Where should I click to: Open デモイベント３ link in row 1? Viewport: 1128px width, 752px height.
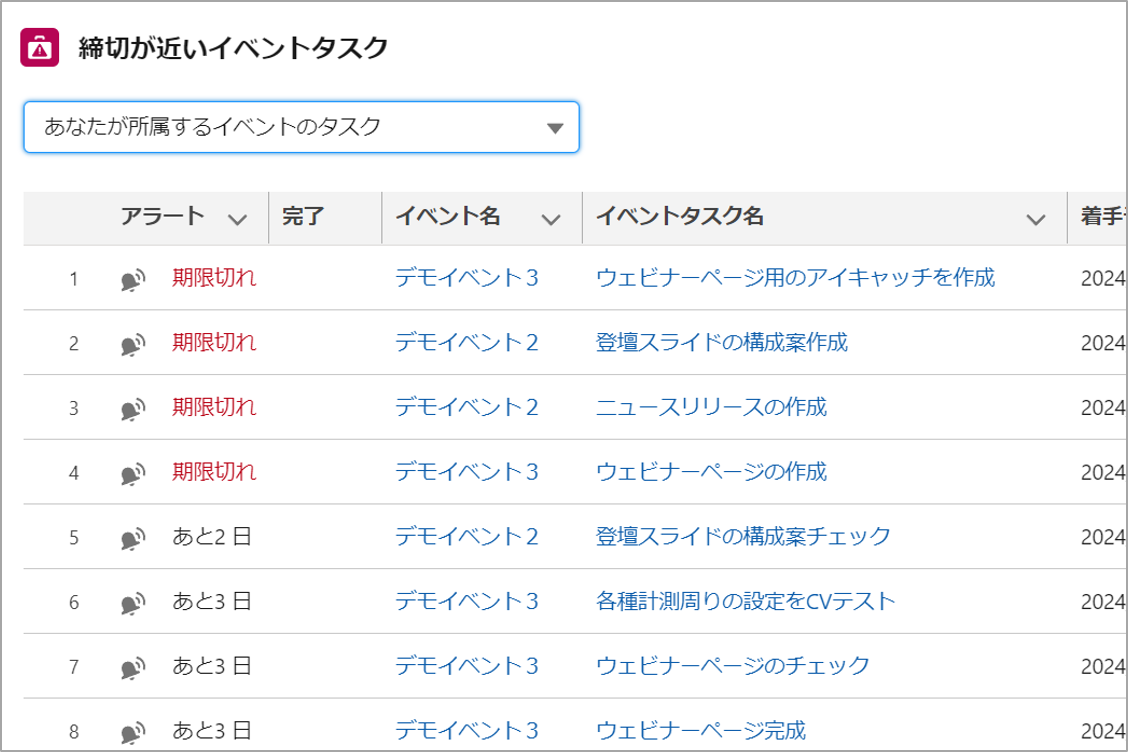coord(467,278)
